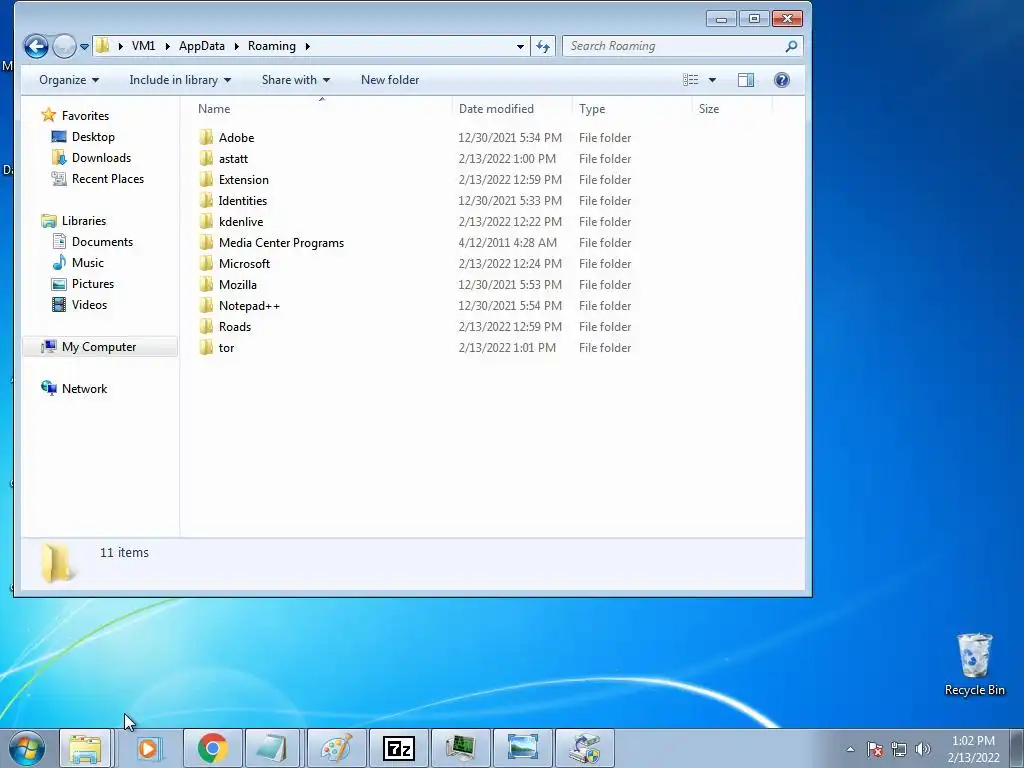
Task: Select the Microsoft folder
Action: pyautogui.click(x=244, y=264)
